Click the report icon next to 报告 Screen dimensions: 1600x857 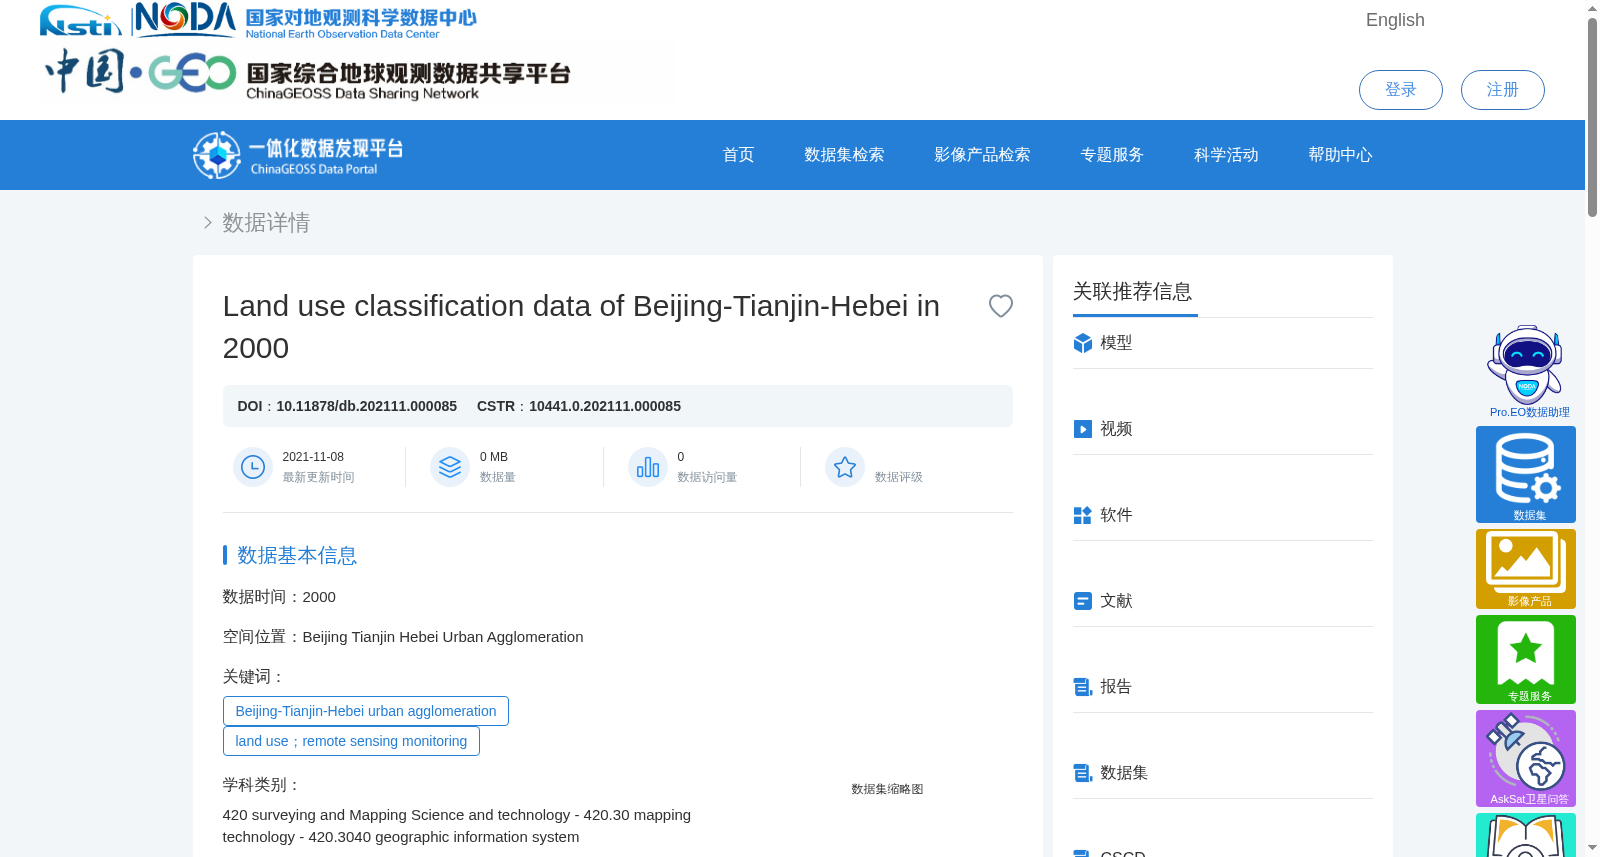click(x=1082, y=687)
